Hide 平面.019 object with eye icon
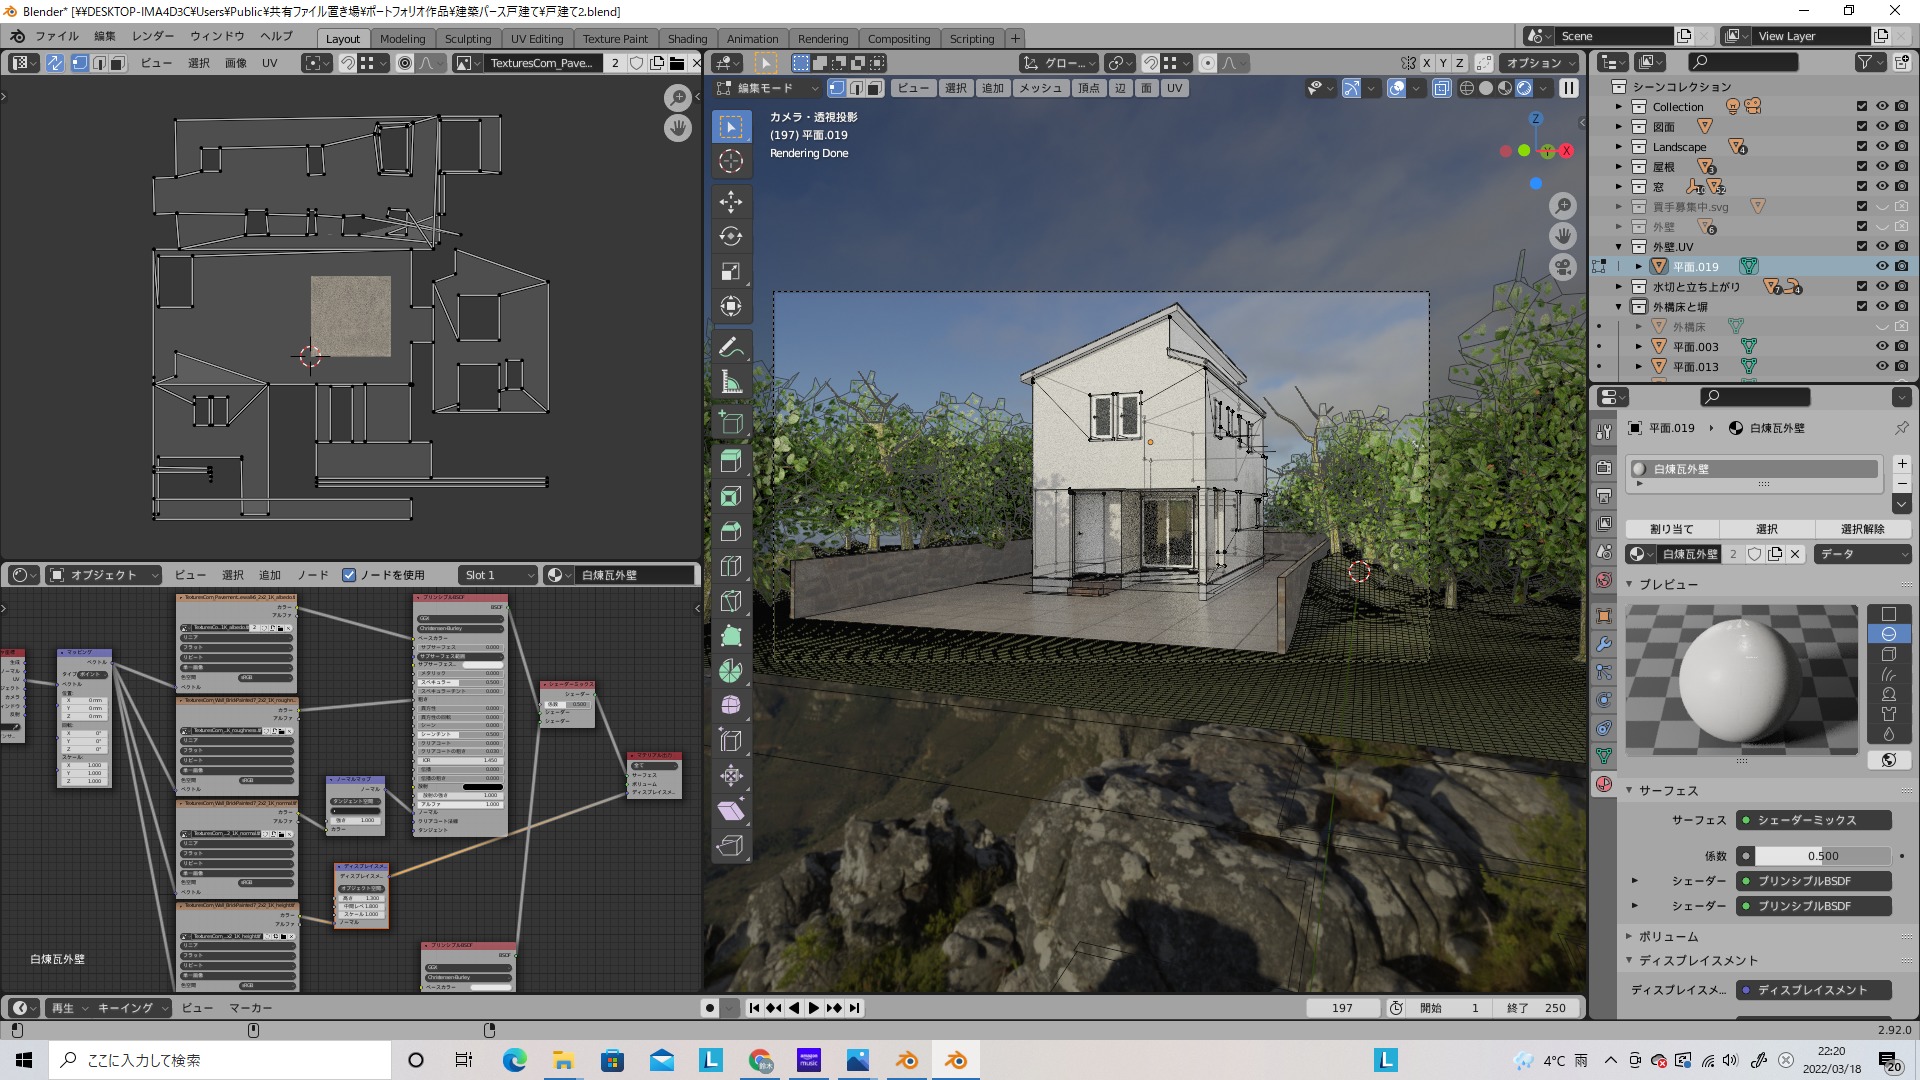This screenshot has width=1920, height=1080. [x=1881, y=267]
